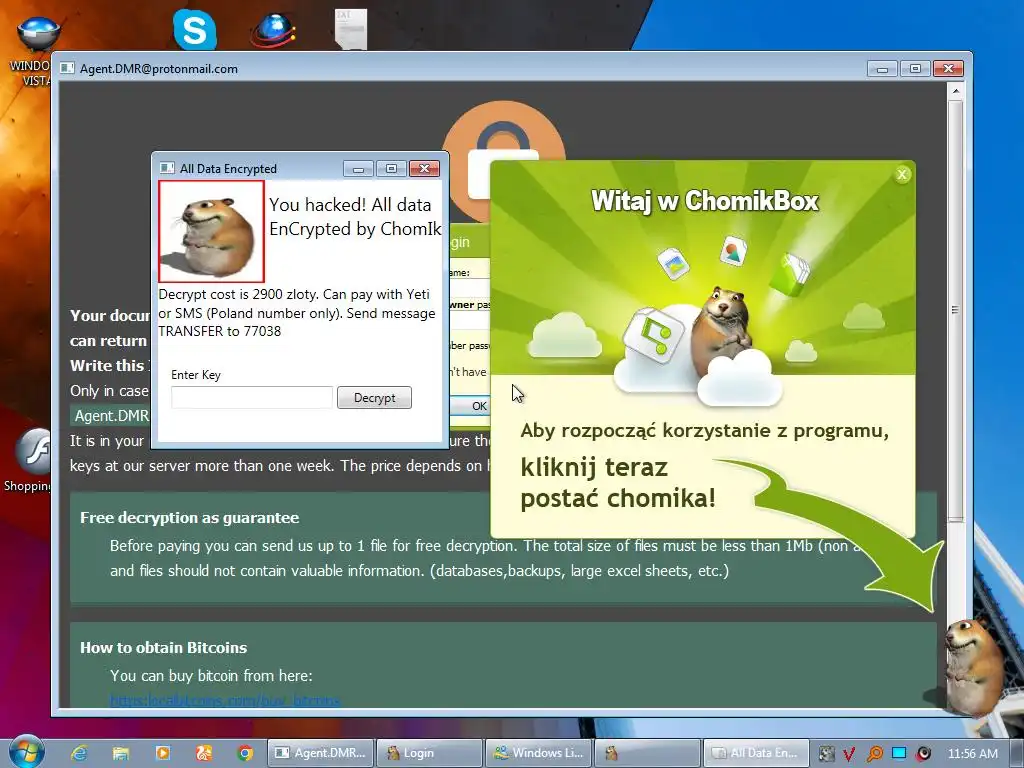The width and height of the screenshot is (1024, 768).
Task: Click the red V tray icon
Action: [849, 754]
